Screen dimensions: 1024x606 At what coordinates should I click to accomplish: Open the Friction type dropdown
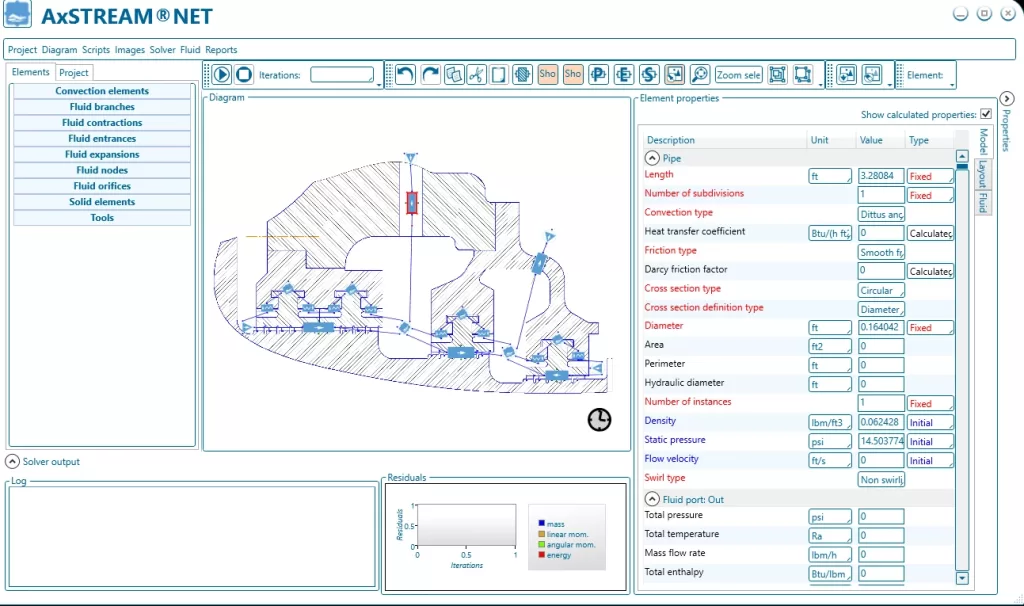pyautogui.click(x=881, y=252)
